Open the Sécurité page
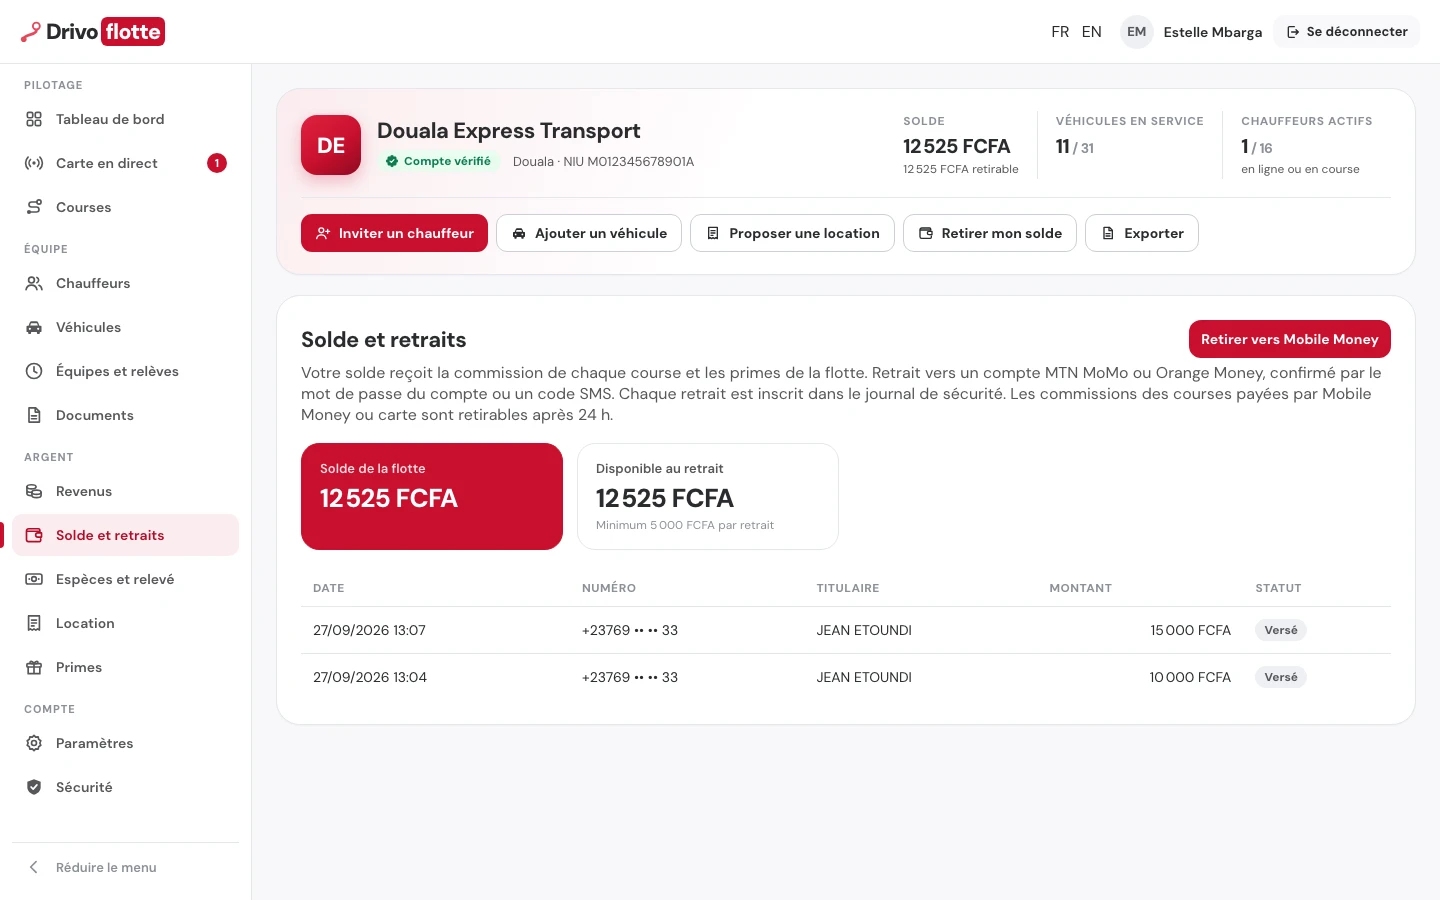This screenshot has width=1440, height=900. (126, 787)
